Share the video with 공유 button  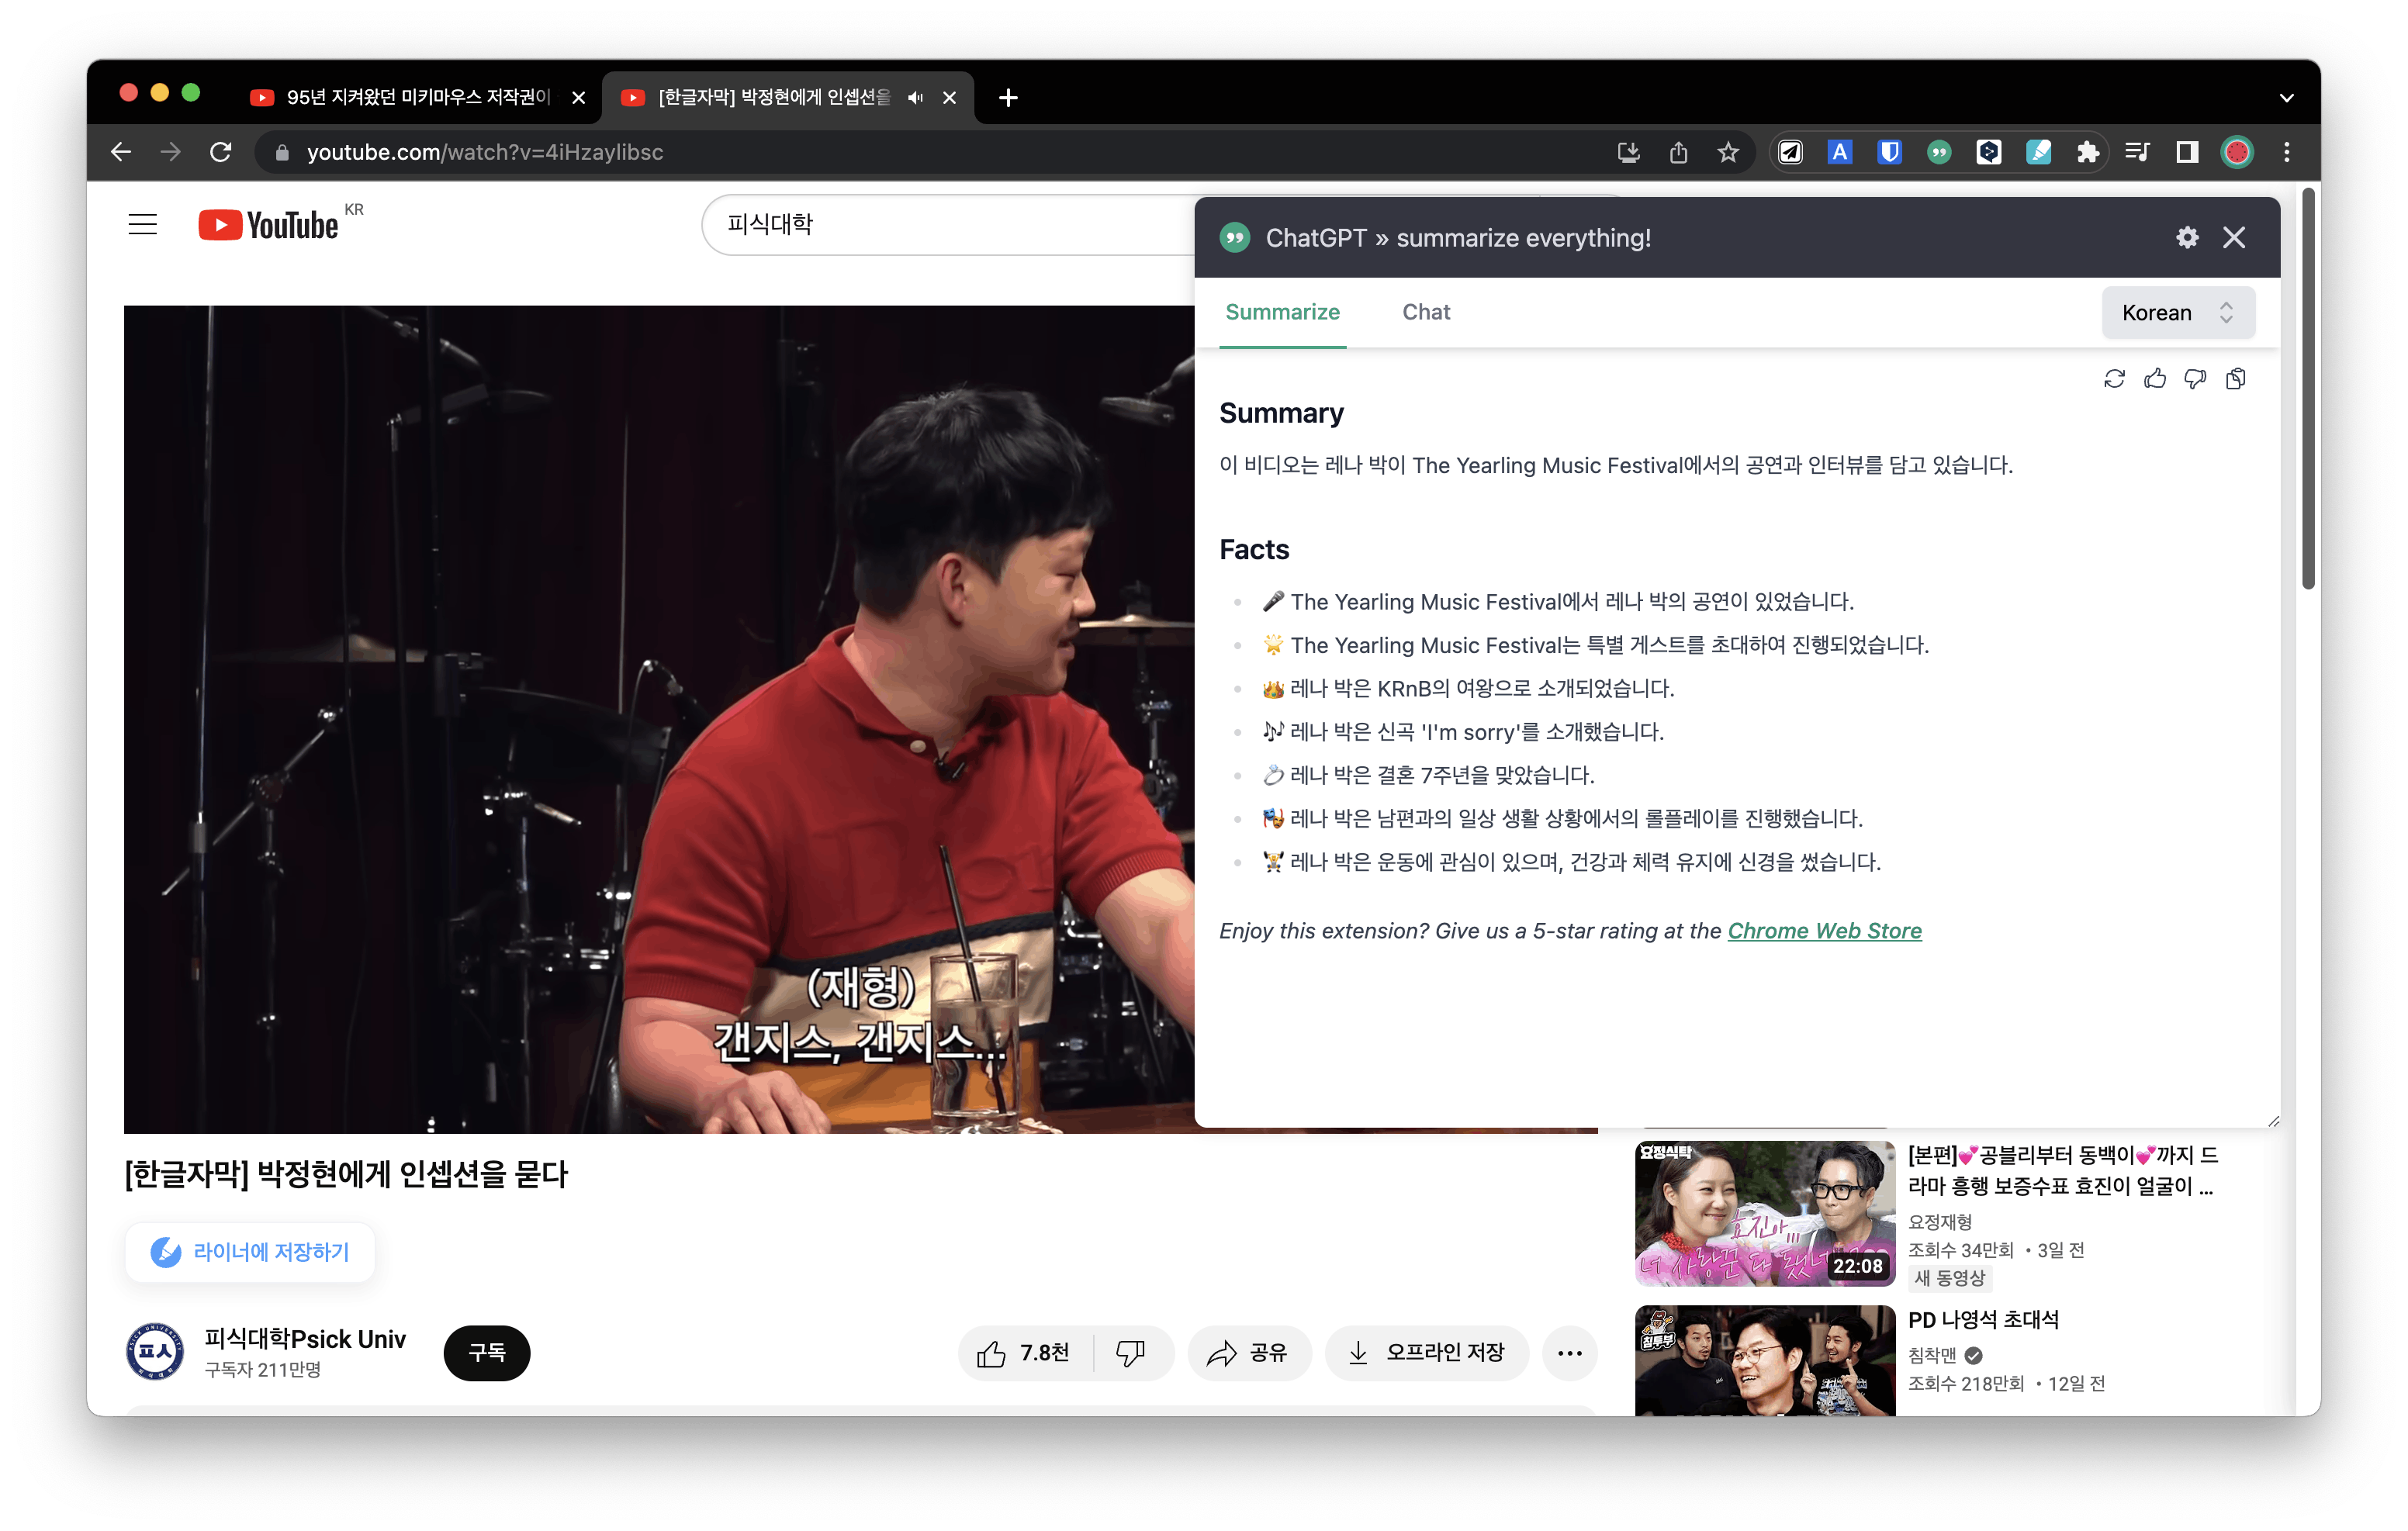click(1248, 1353)
